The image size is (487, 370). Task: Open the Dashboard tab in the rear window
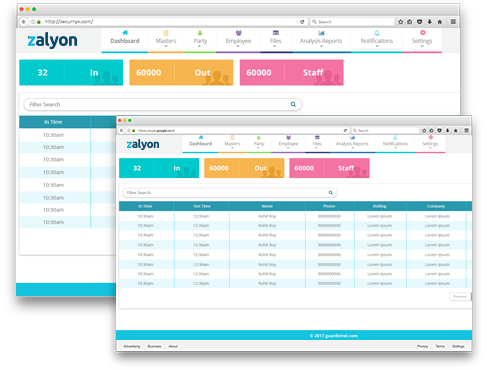click(x=125, y=41)
